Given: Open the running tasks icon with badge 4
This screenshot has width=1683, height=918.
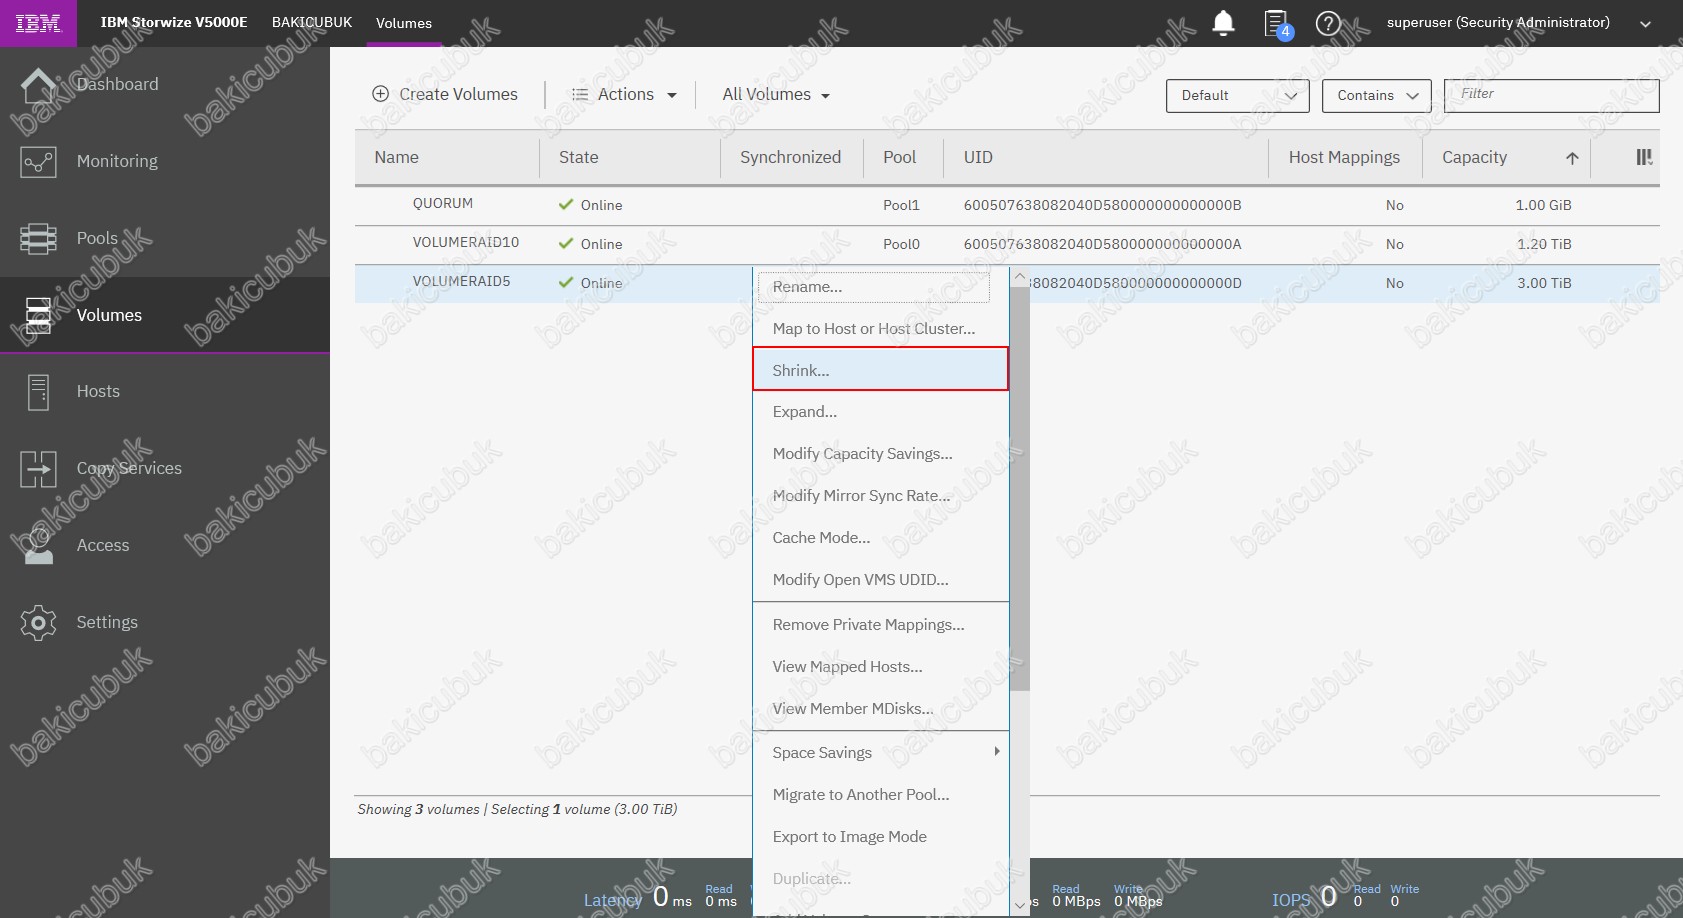Looking at the screenshot, I should click(x=1277, y=24).
